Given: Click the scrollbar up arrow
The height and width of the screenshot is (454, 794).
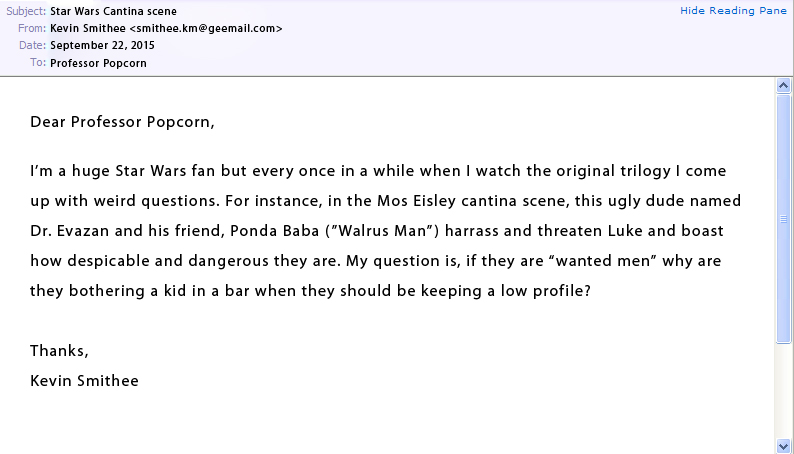Looking at the screenshot, I should [x=784, y=86].
